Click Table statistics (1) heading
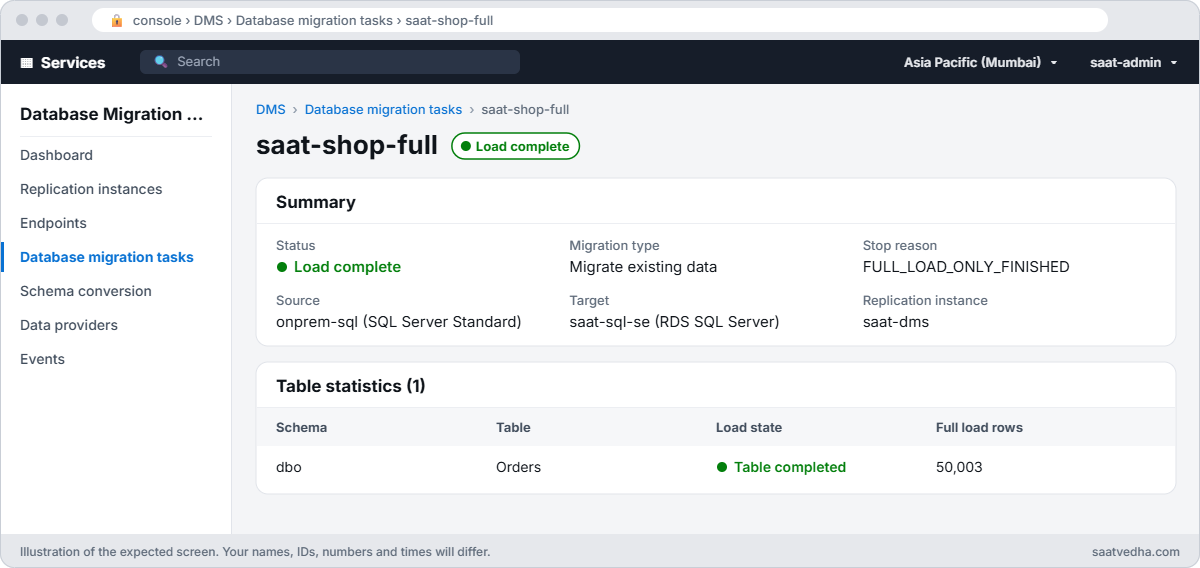Viewport: 1200px width, 568px height. [x=351, y=386]
